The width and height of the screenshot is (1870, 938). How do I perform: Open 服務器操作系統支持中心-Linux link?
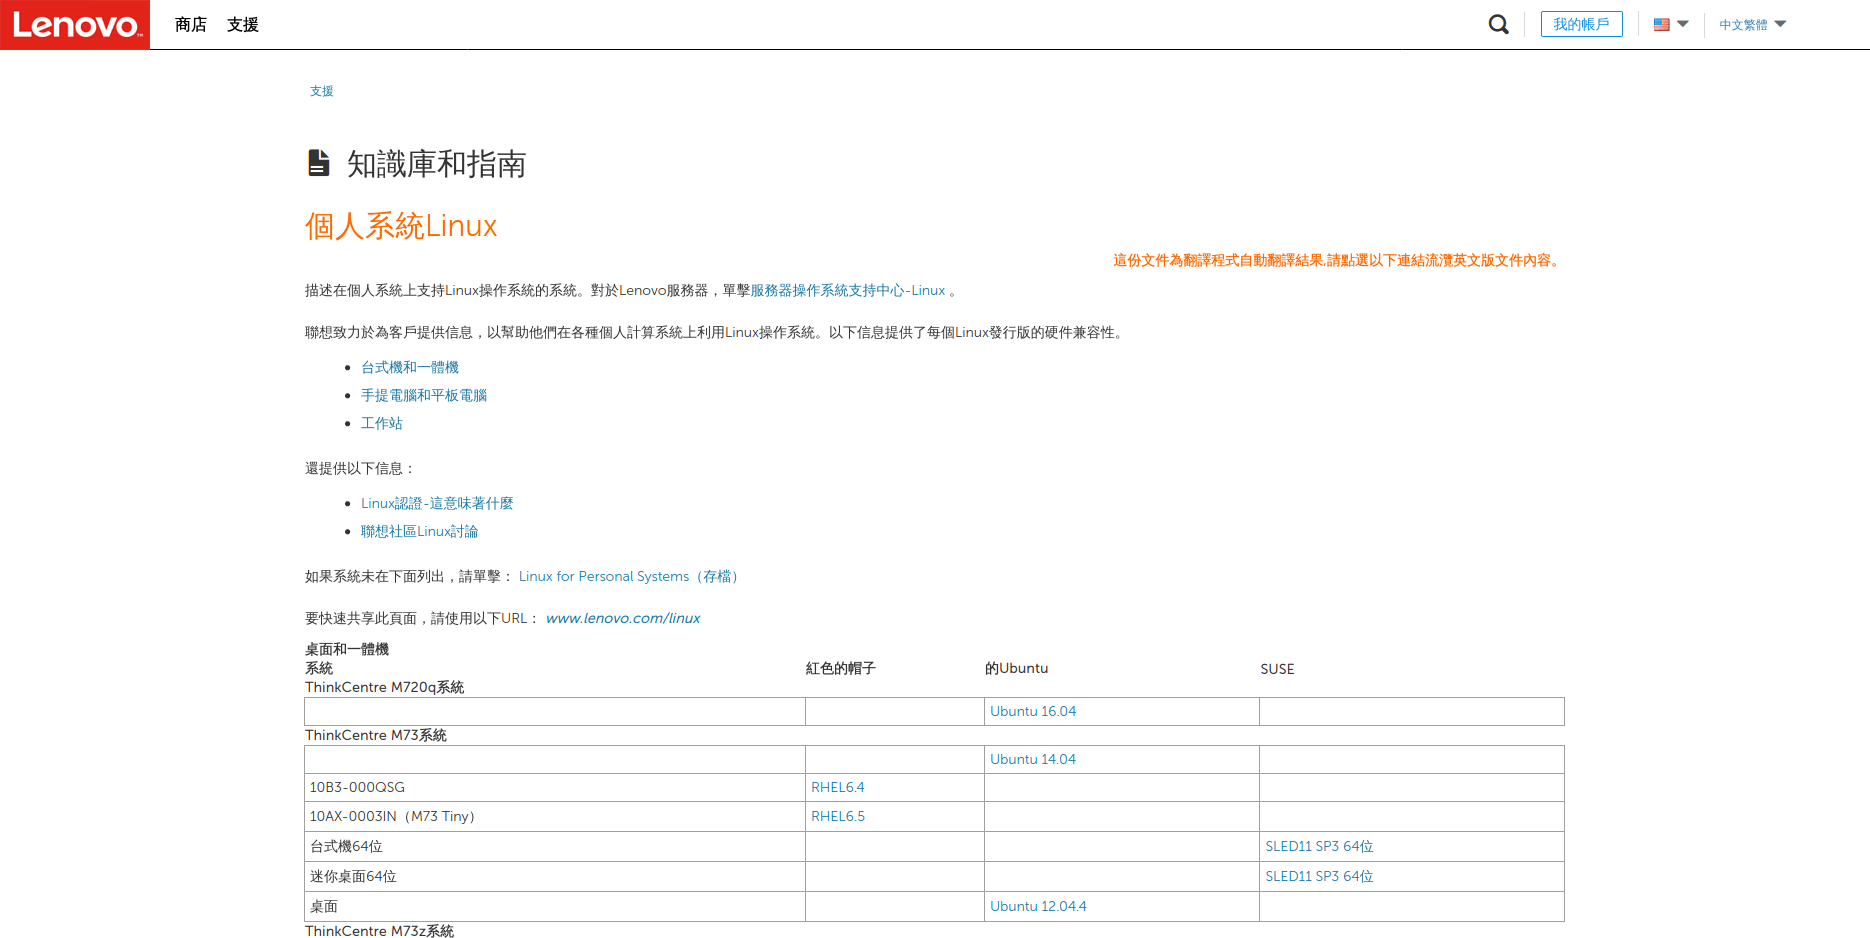[848, 290]
